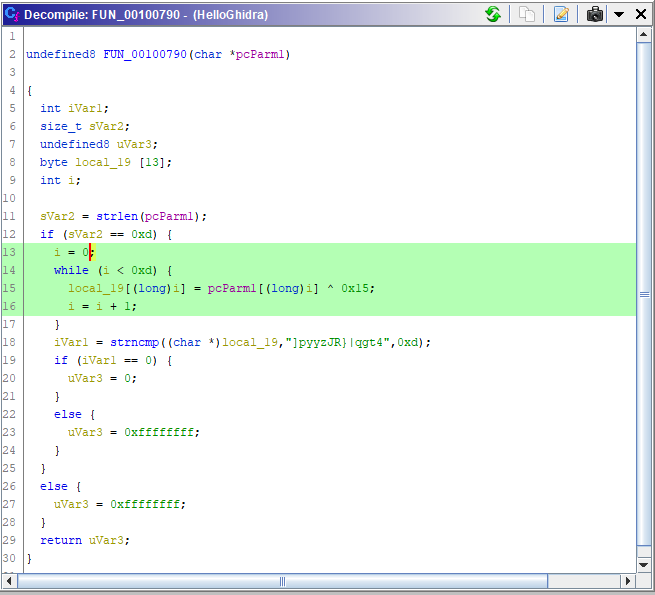Screen dimensions: 655x595
Task: Click 'iVar1 == 0' condition on line 19
Action: [117, 360]
